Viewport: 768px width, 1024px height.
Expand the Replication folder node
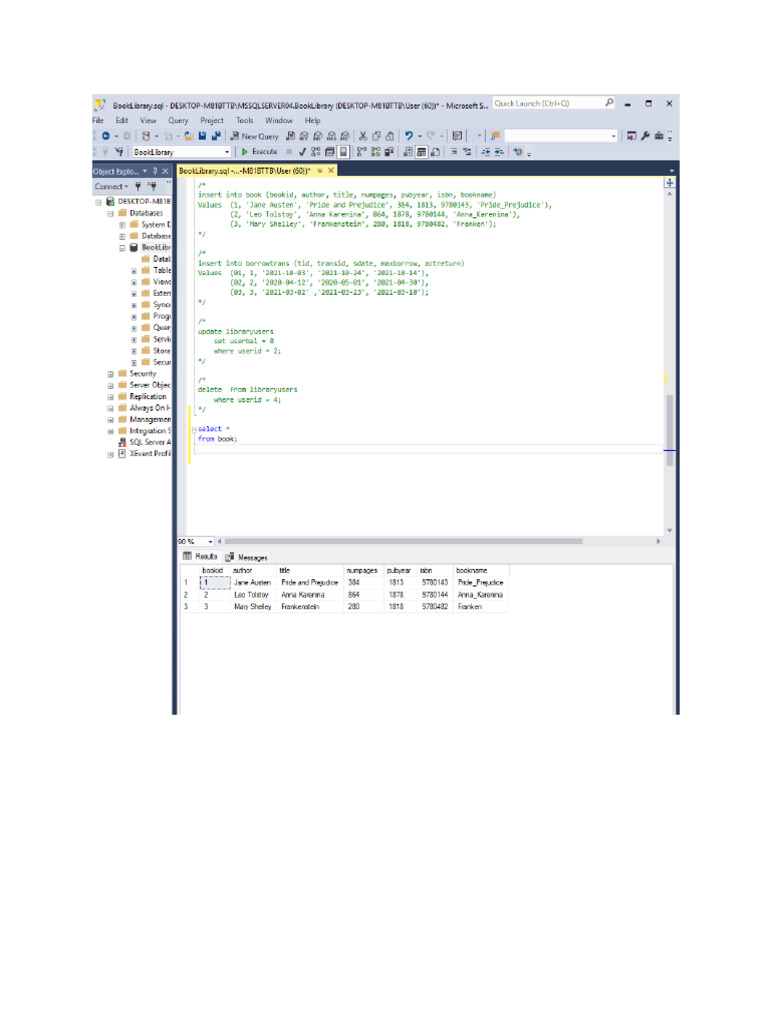110,397
